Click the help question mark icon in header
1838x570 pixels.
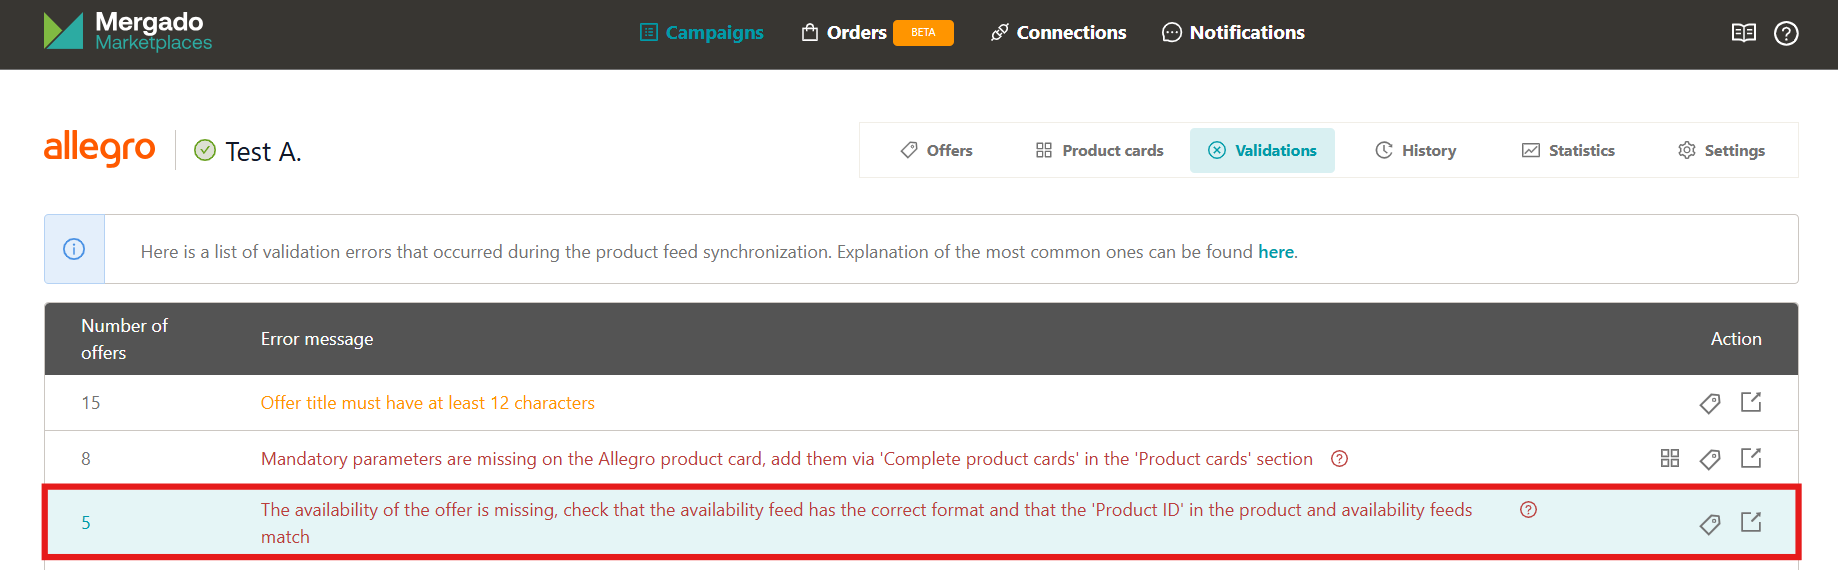pyautogui.click(x=1786, y=33)
